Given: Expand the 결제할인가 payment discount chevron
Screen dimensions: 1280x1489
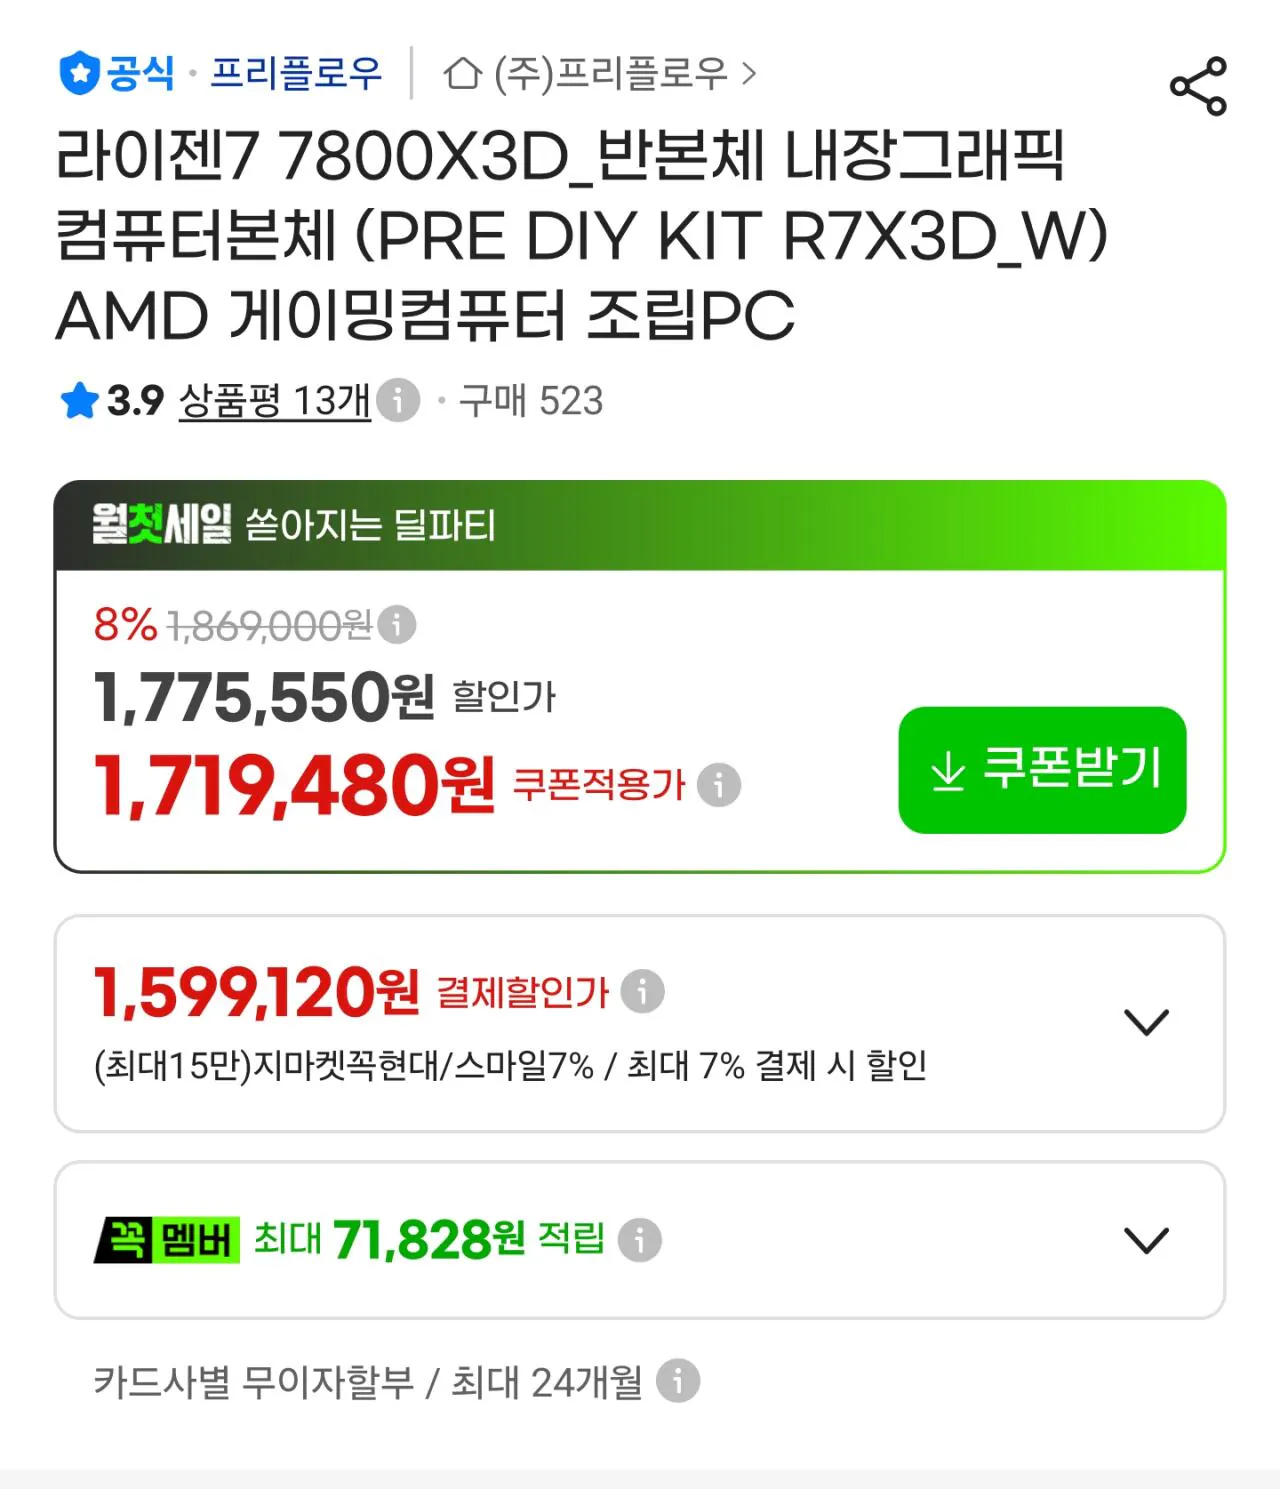Looking at the screenshot, I should (x=1146, y=1022).
